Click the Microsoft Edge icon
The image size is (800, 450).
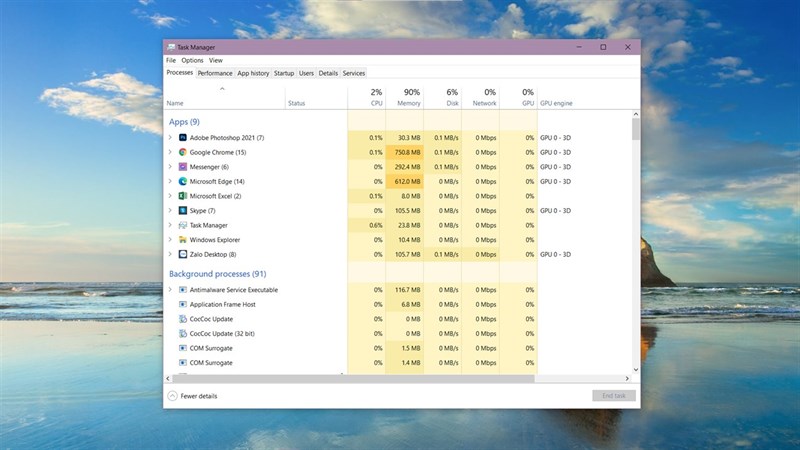click(183, 181)
